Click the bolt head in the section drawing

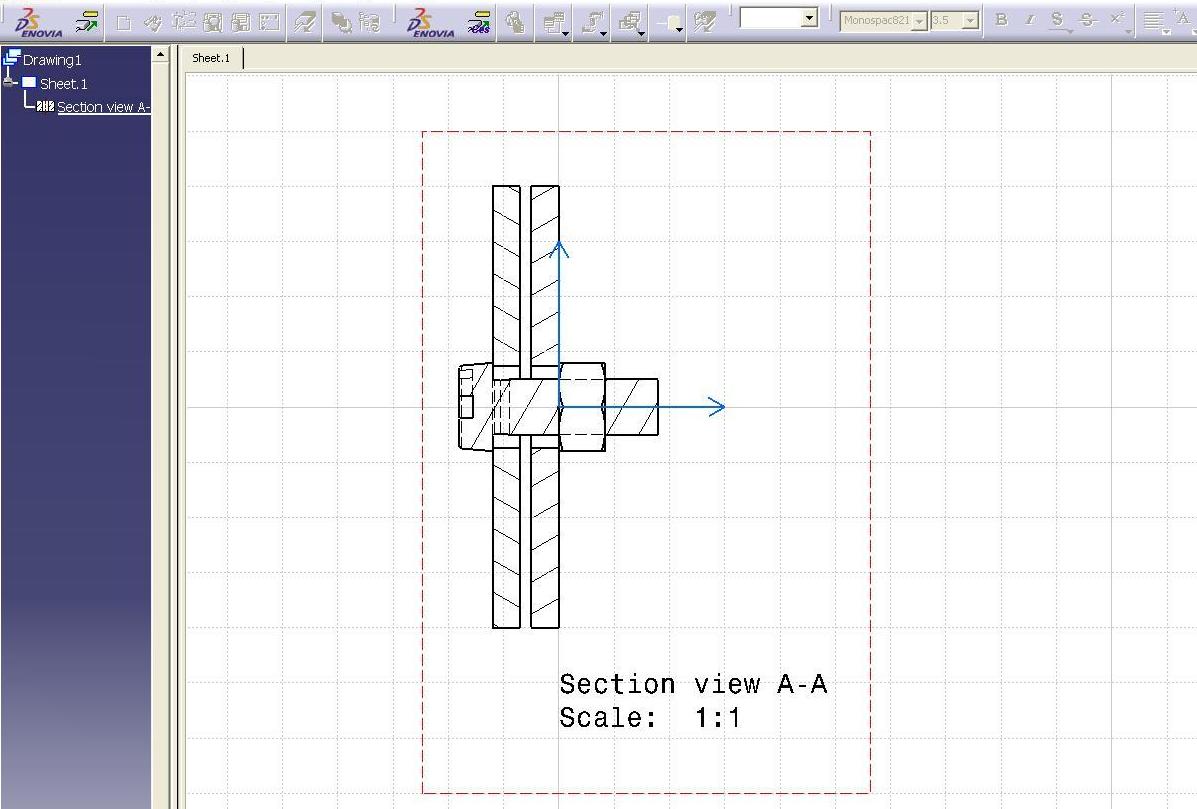[x=474, y=406]
